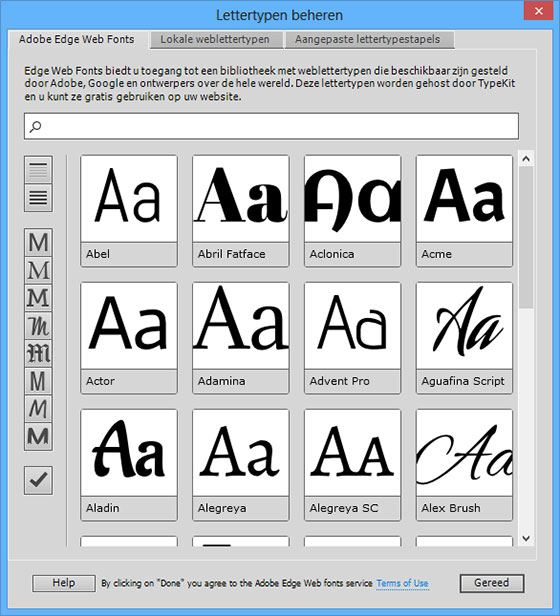Select the Alegreya SC font tile
Screen dimensions: 560x616
353,465
